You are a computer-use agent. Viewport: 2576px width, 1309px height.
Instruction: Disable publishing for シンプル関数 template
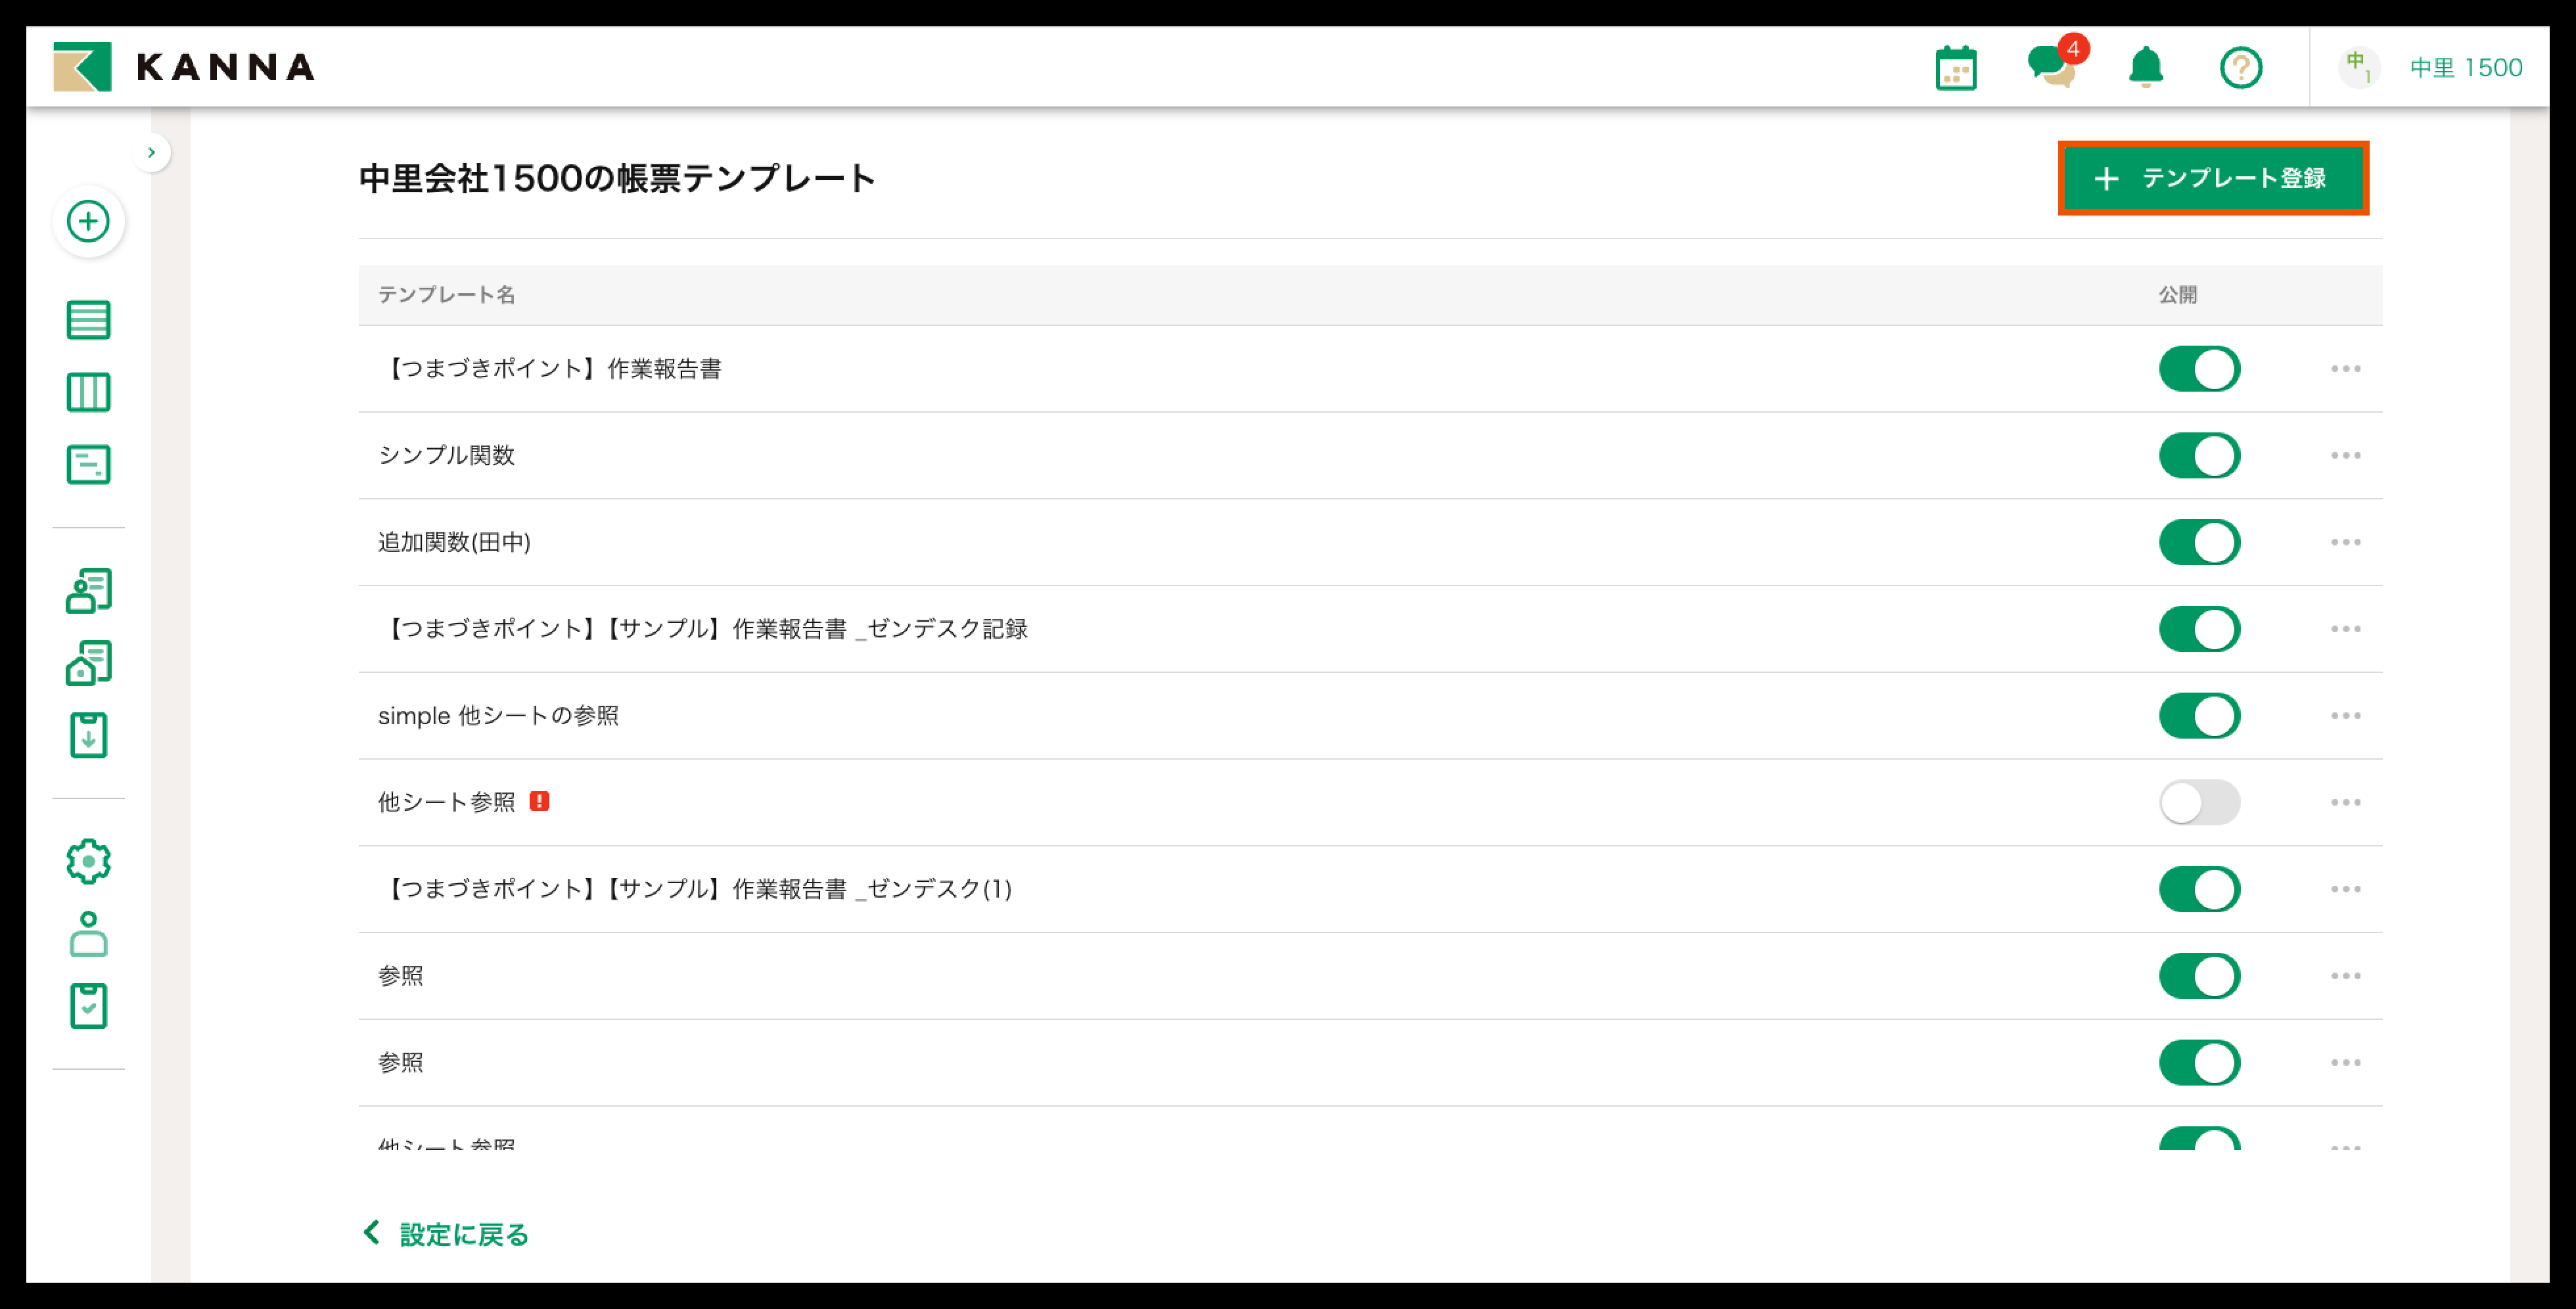[2198, 456]
